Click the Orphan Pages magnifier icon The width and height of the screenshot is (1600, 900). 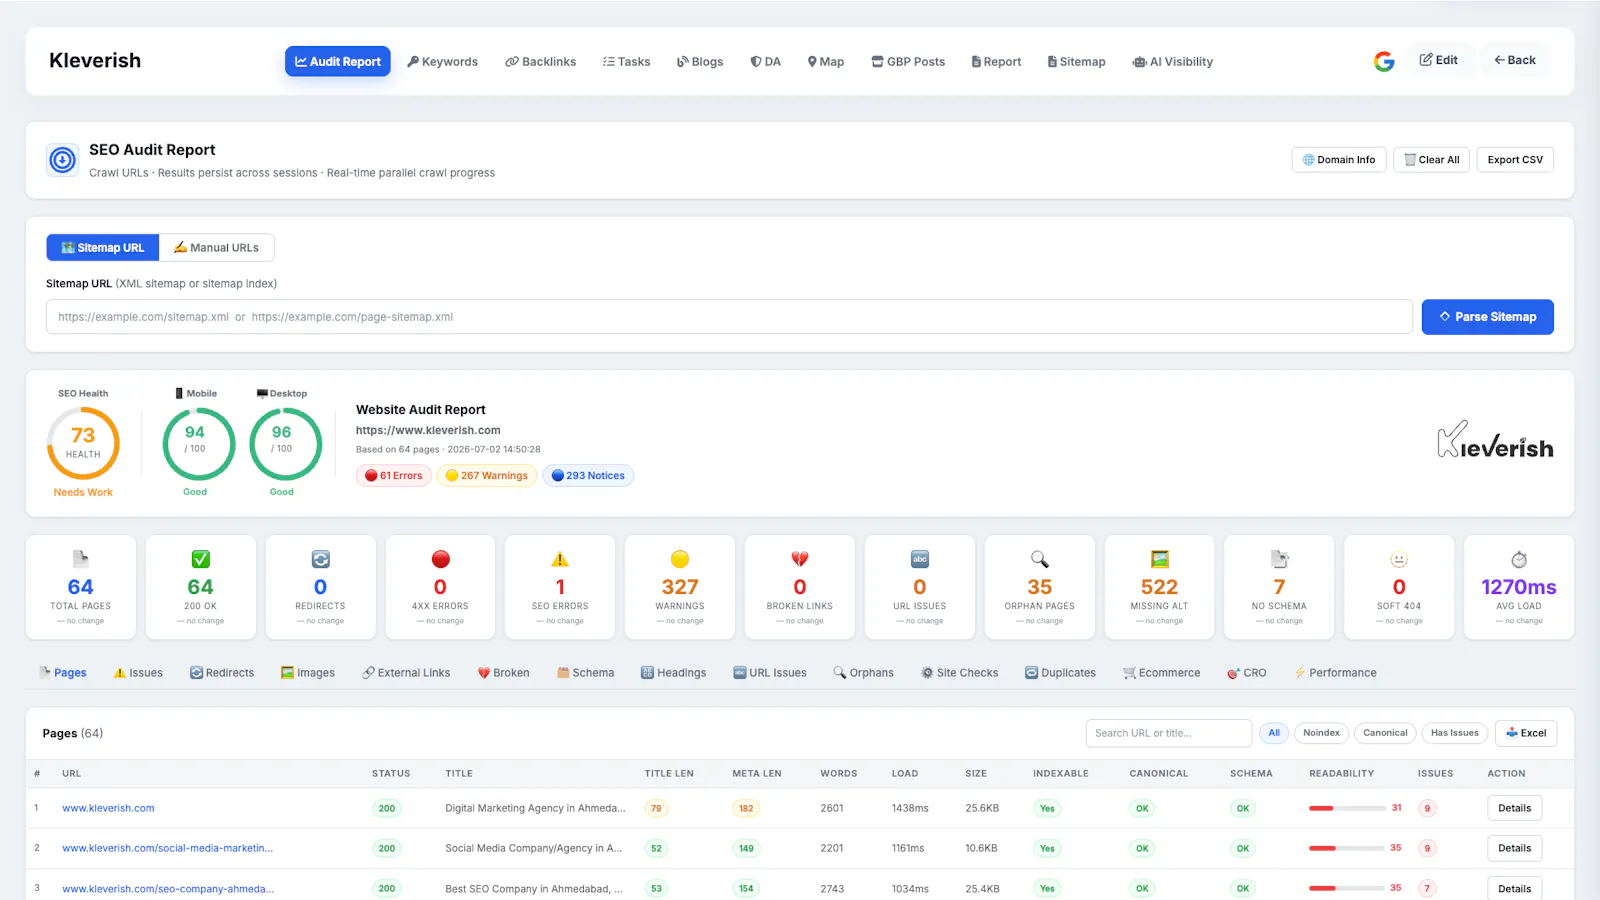1040,559
